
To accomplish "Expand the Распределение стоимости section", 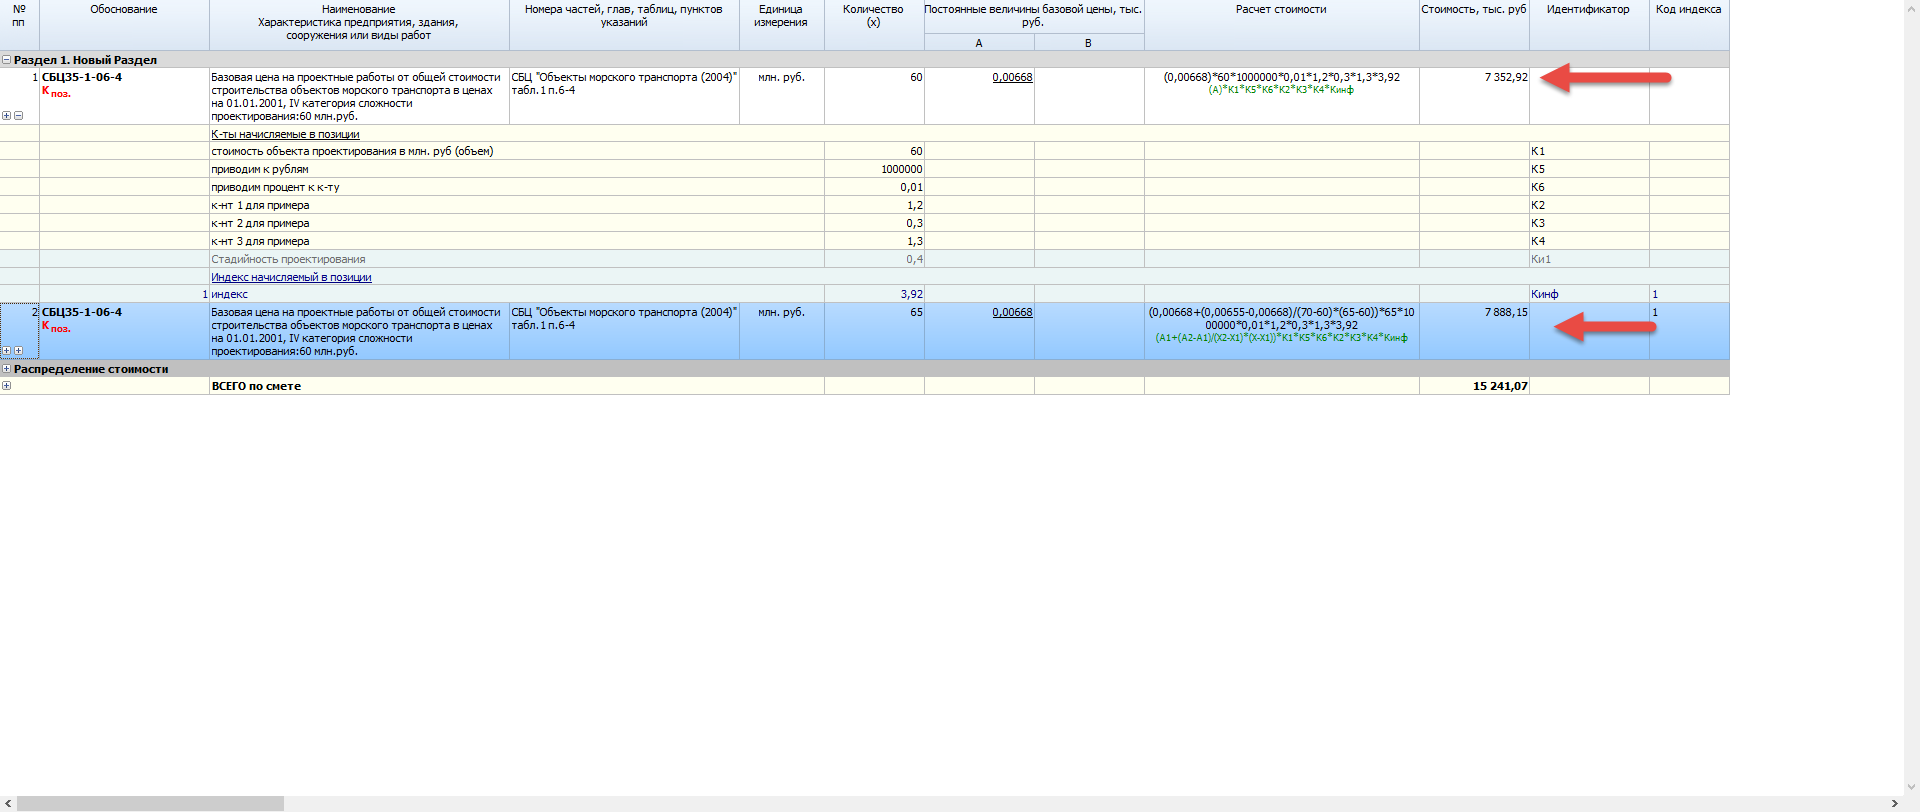I will coord(6,369).
